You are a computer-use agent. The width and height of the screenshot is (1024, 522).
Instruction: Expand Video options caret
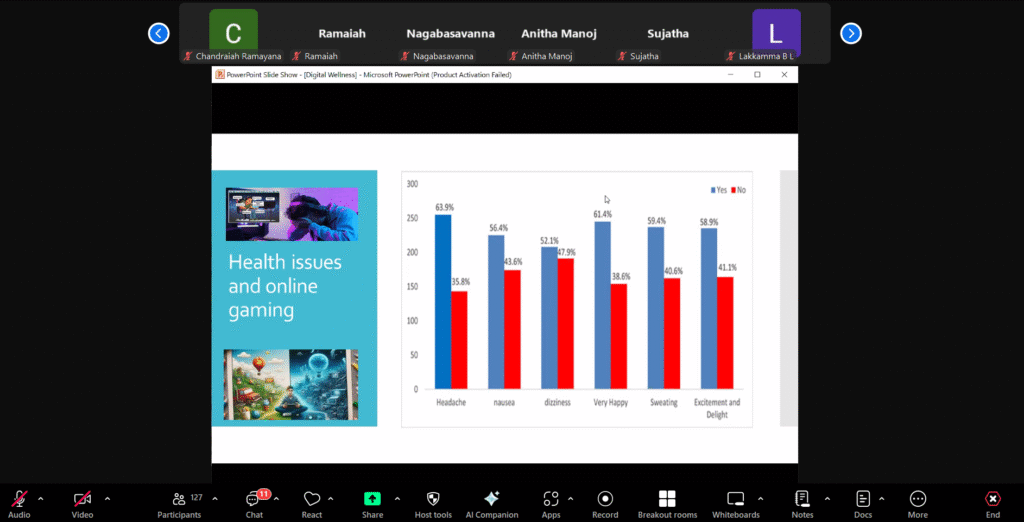[x=107, y=497]
